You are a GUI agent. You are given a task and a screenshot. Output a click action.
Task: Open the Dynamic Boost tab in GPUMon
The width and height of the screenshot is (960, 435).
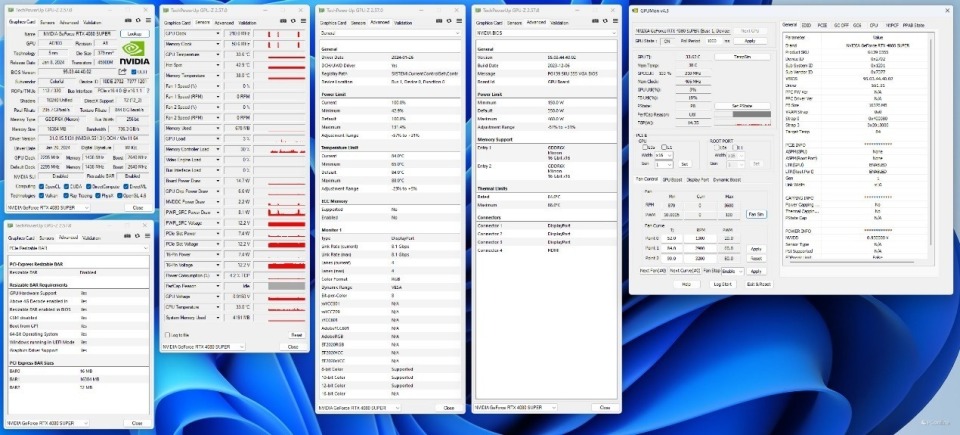[x=726, y=180]
